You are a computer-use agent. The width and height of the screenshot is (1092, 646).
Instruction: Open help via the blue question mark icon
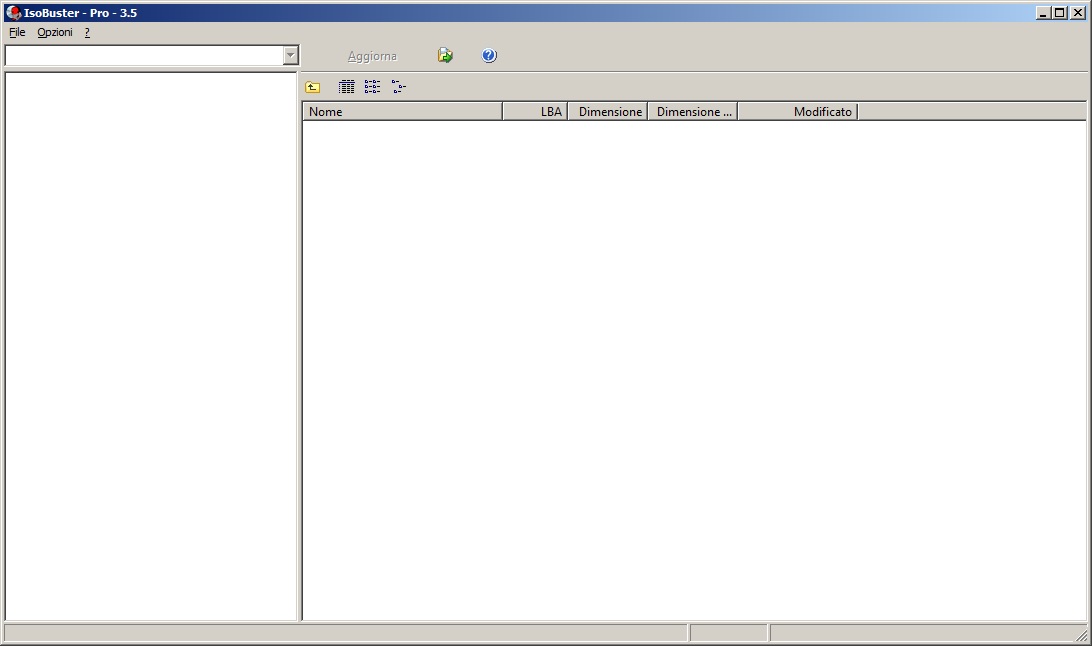point(489,56)
